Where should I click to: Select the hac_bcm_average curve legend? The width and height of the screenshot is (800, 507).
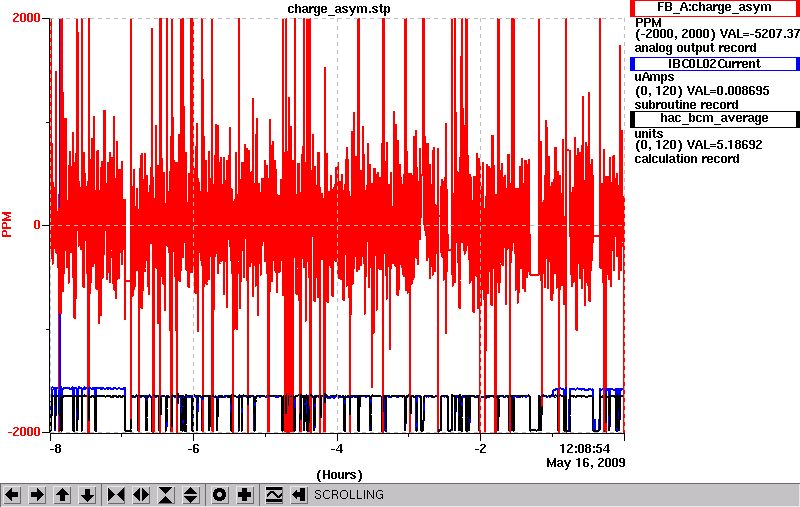click(714, 118)
